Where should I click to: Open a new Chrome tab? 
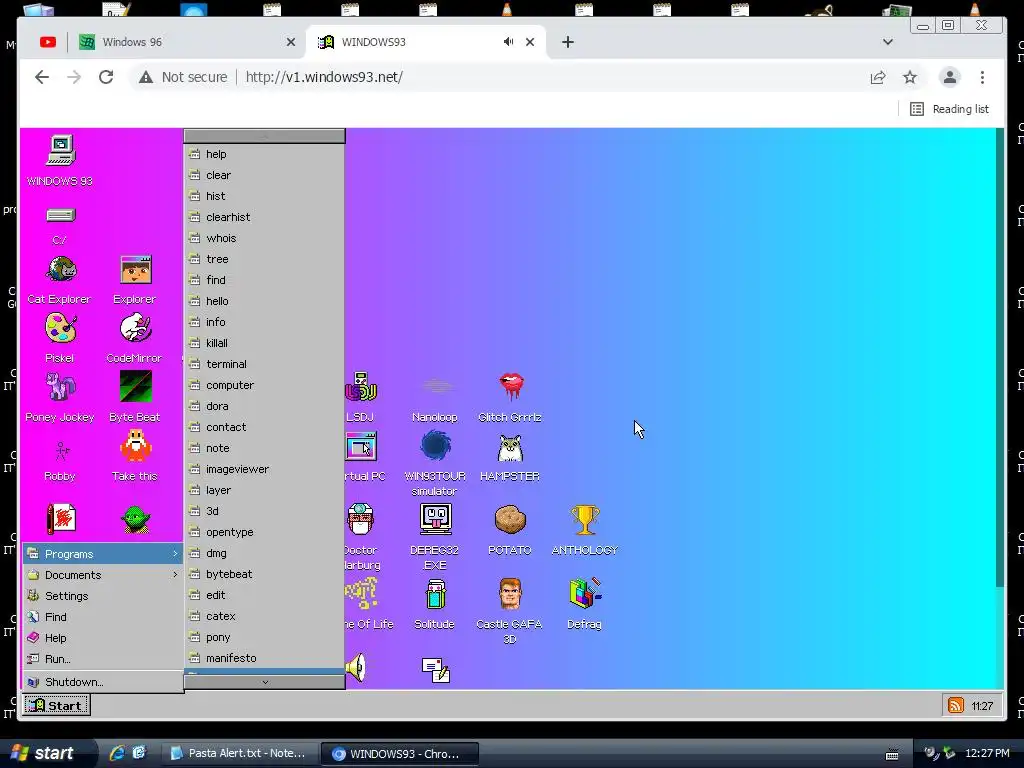pyautogui.click(x=568, y=42)
